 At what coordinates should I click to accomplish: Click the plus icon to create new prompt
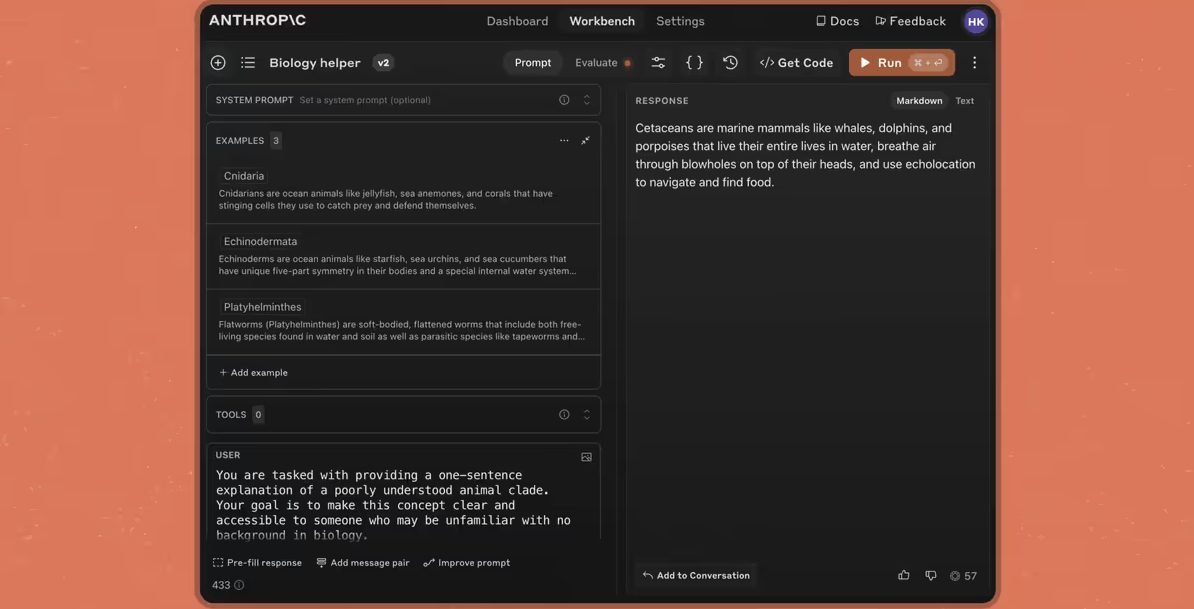click(x=218, y=63)
